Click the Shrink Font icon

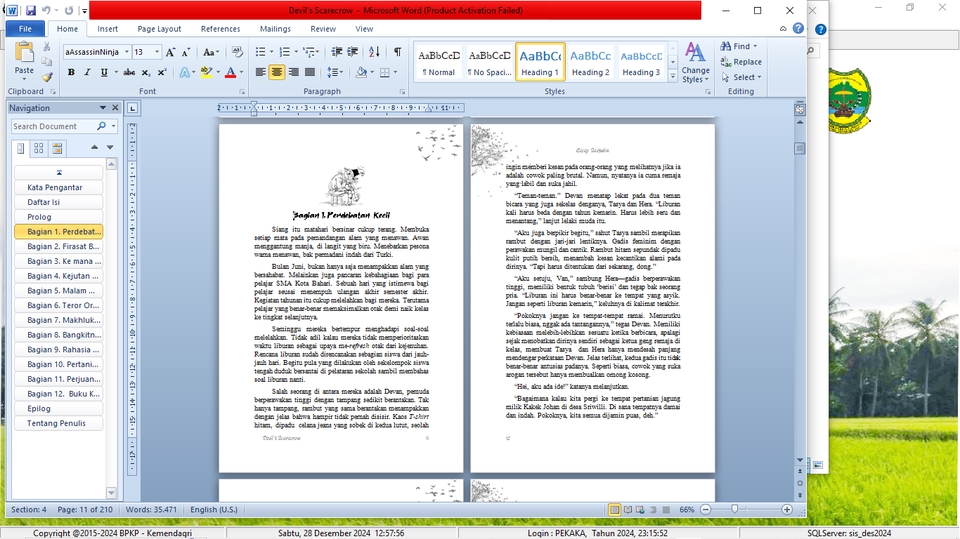pyautogui.click(x=186, y=53)
